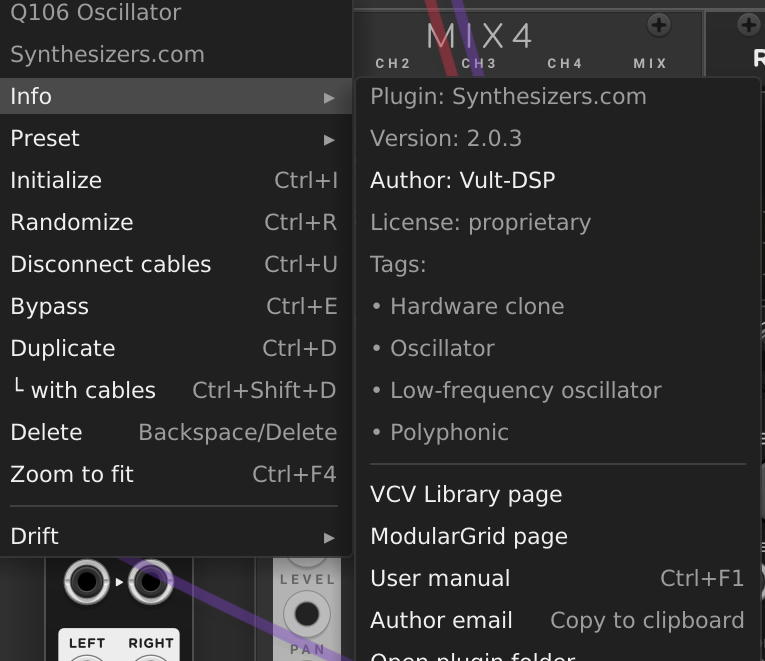Screen dimensions: 765x661
Task: Open the ModularGrid page
Action: 558,536
